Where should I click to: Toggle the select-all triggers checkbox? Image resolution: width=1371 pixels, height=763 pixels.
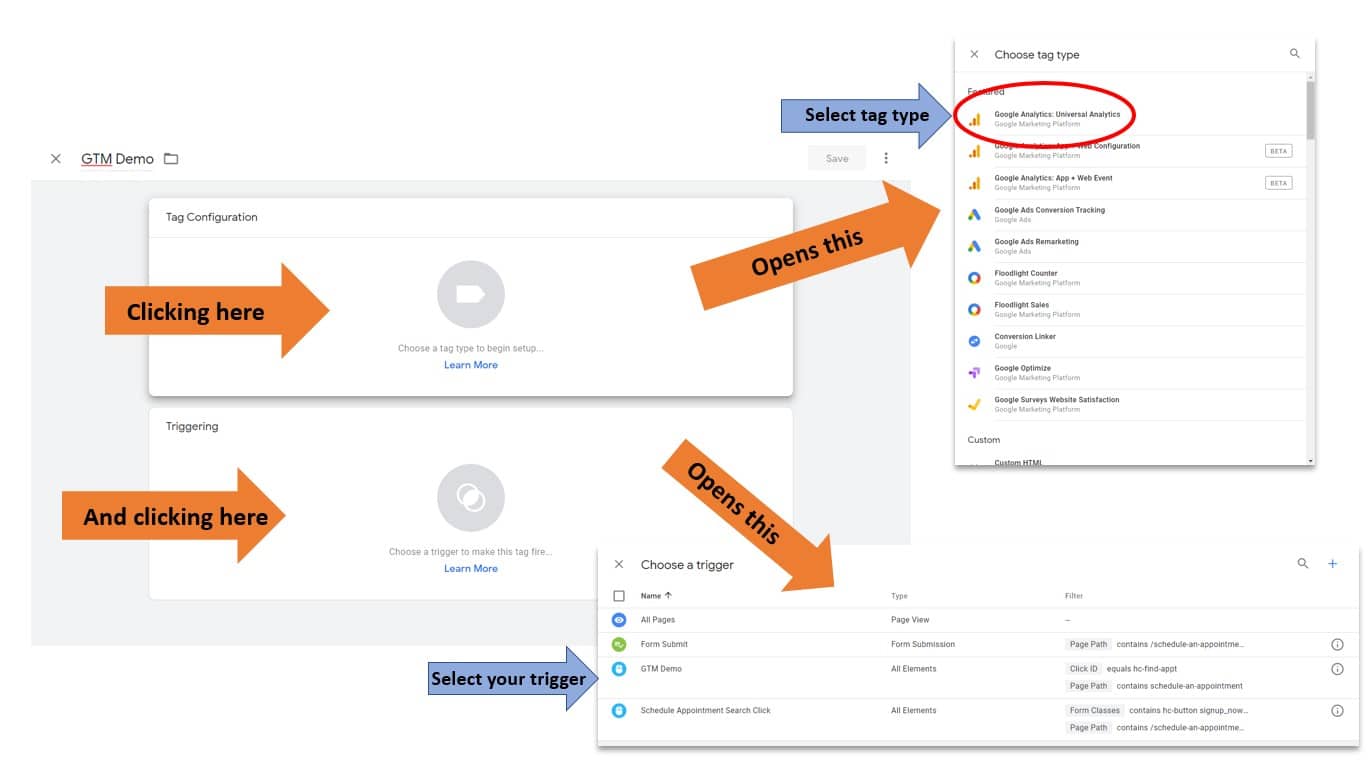coord(619,596)
